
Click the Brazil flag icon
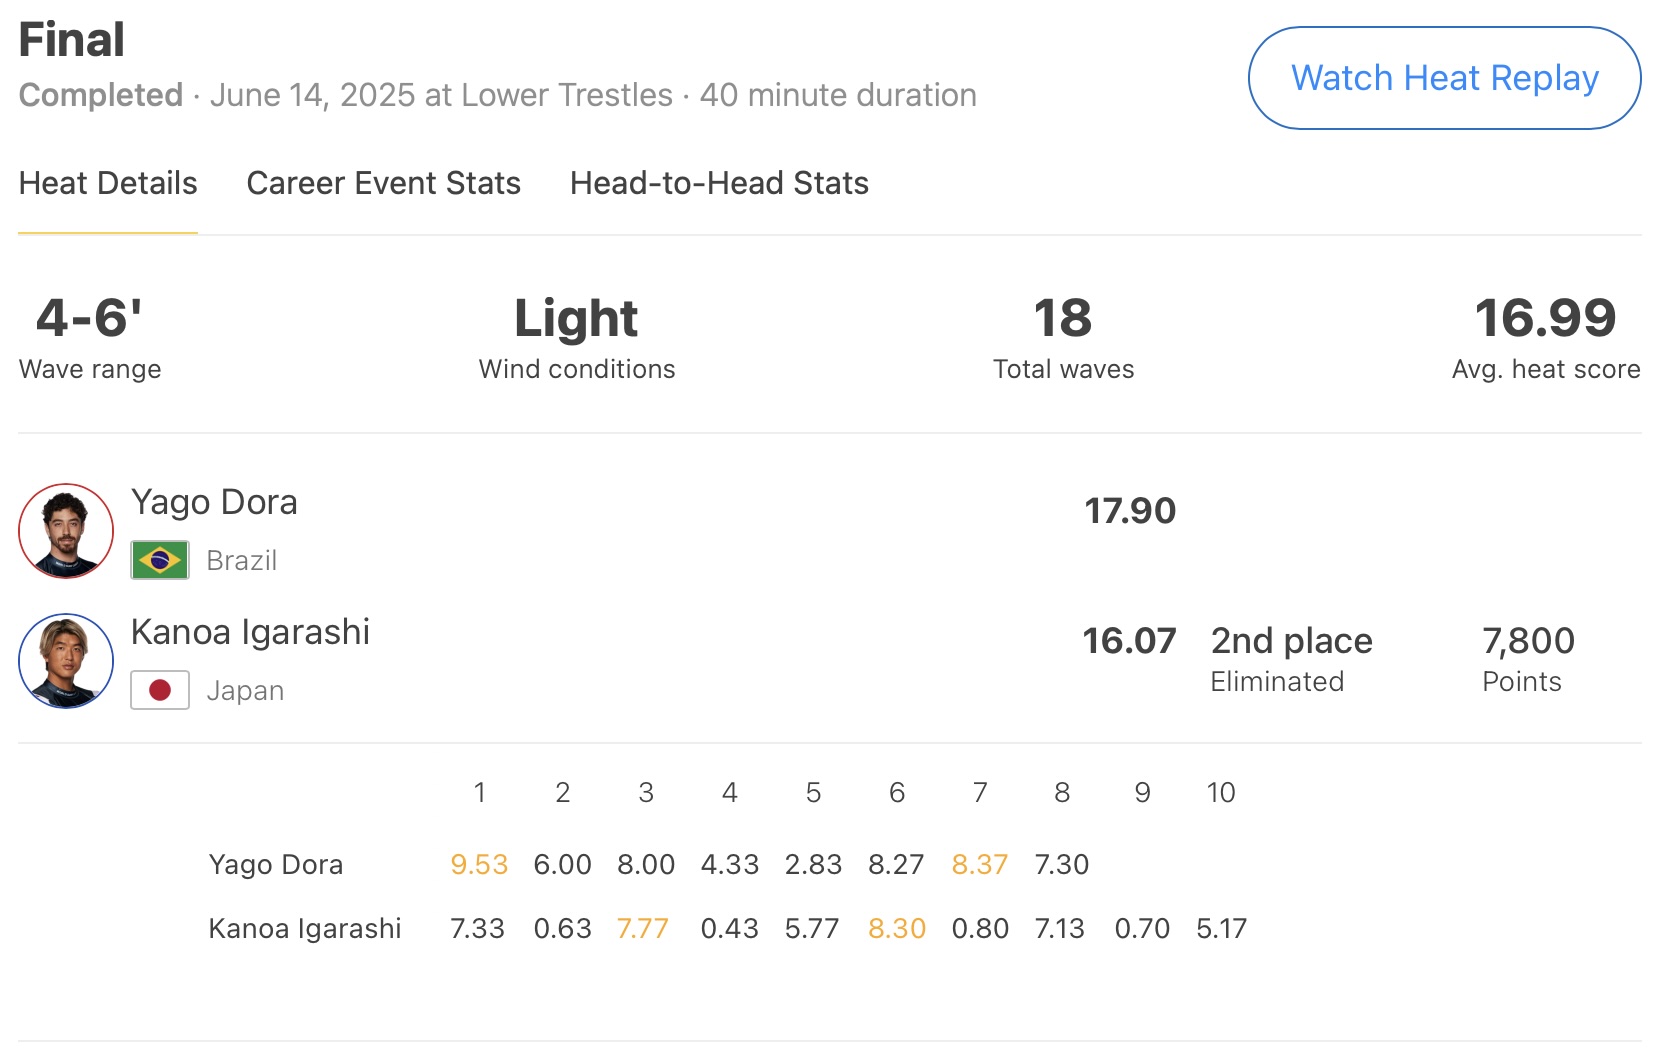(x=160, y=560)
